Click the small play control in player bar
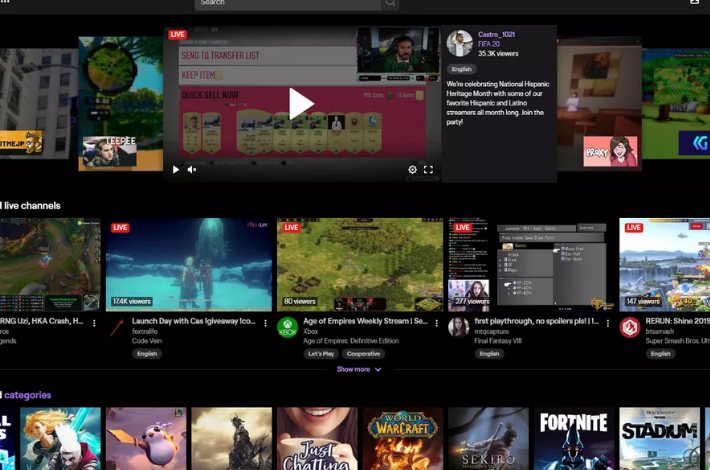The width and height of the screenshot is (710, 470). click(176, 169)
